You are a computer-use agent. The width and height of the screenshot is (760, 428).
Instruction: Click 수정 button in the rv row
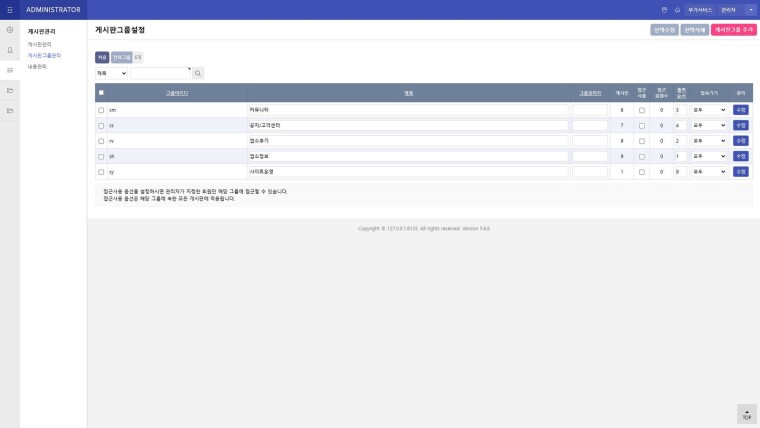pyautogui.click(x=741, y=141)
